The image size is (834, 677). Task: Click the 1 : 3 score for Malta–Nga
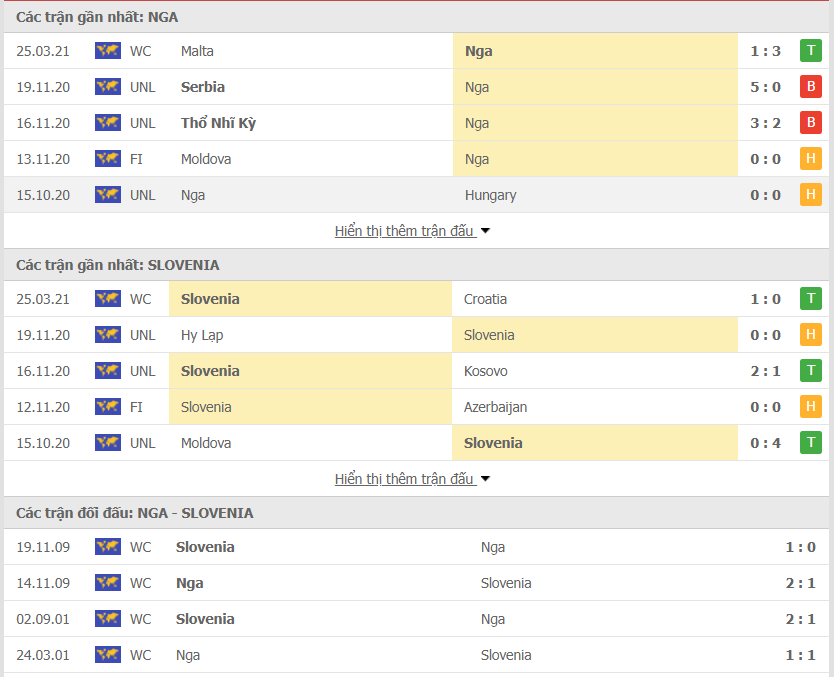tap(765, 51)
